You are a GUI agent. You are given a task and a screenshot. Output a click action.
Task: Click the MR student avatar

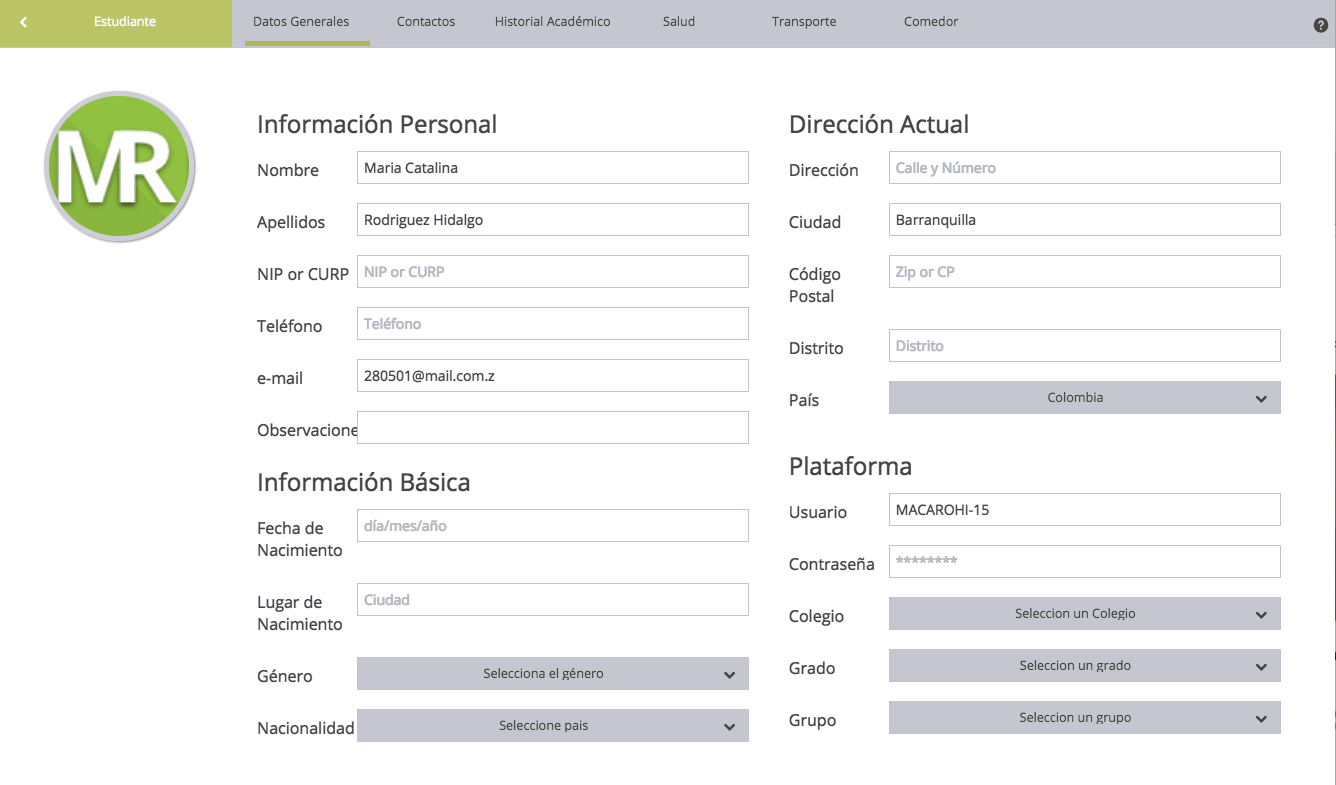click(120, 166)
